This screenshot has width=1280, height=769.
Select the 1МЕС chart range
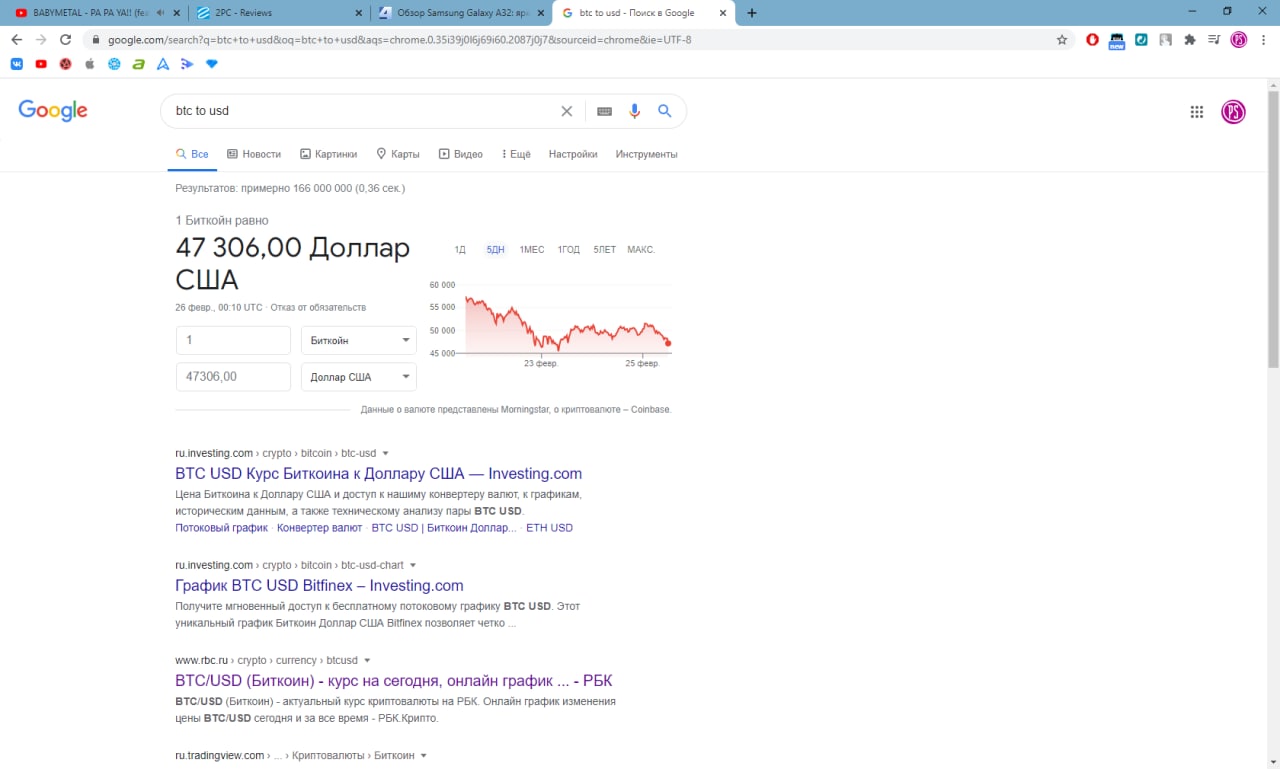532,250
